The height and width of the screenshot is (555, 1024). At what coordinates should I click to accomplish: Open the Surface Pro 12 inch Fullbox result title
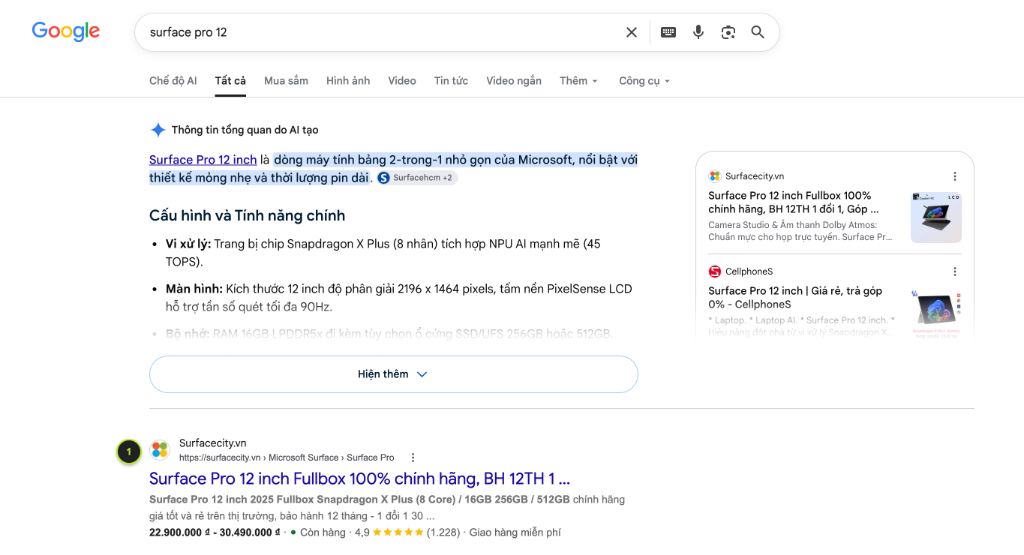359,479
